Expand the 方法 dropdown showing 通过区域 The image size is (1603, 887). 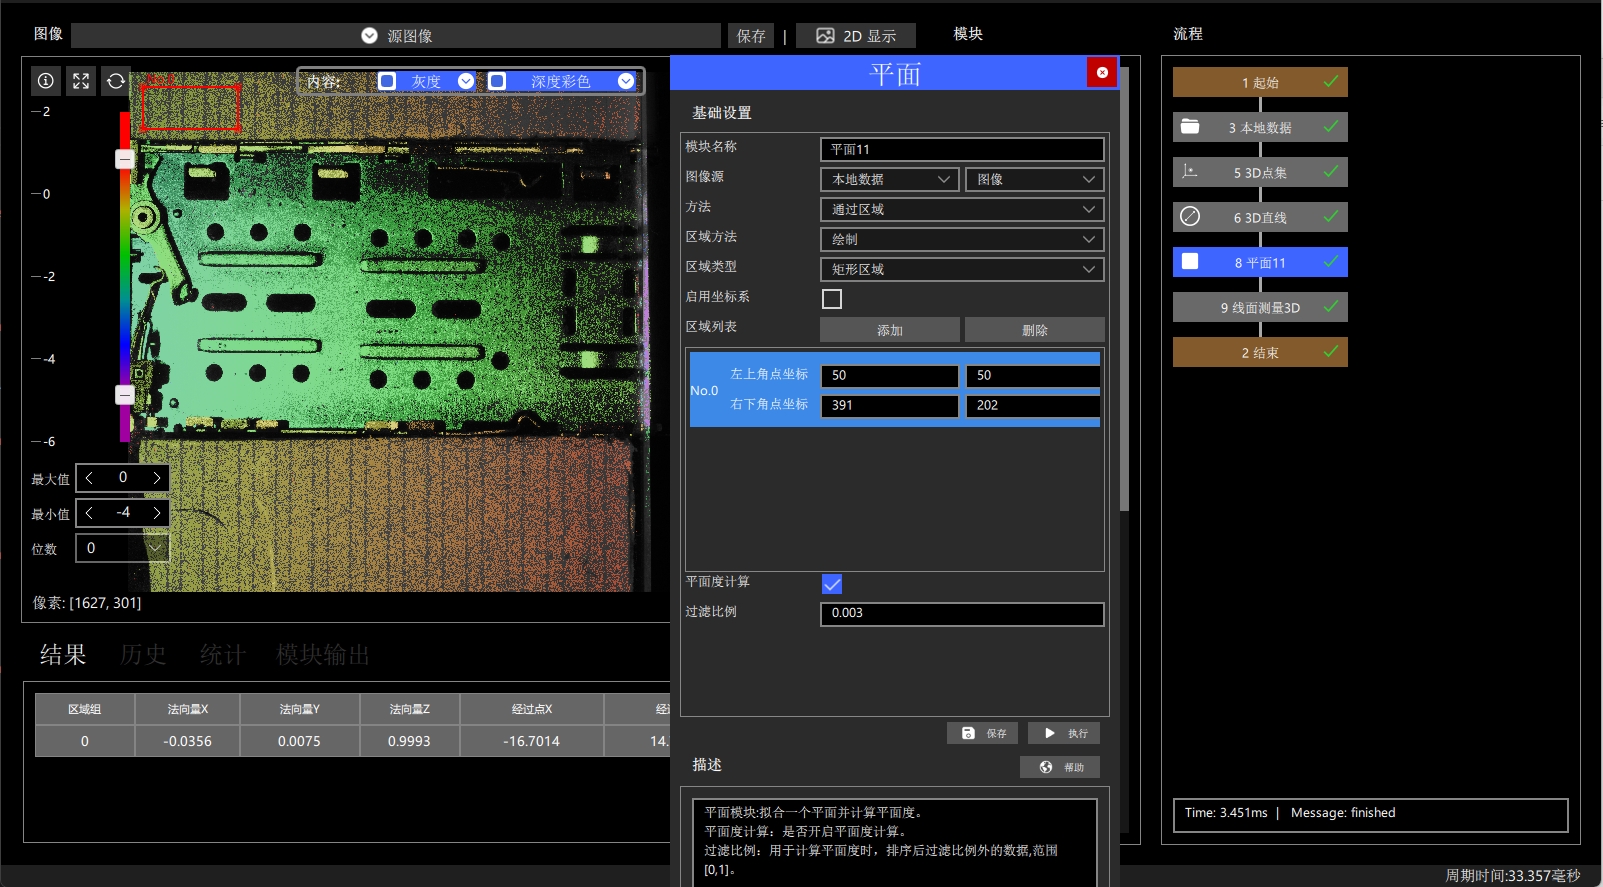(x=962, y=209)
